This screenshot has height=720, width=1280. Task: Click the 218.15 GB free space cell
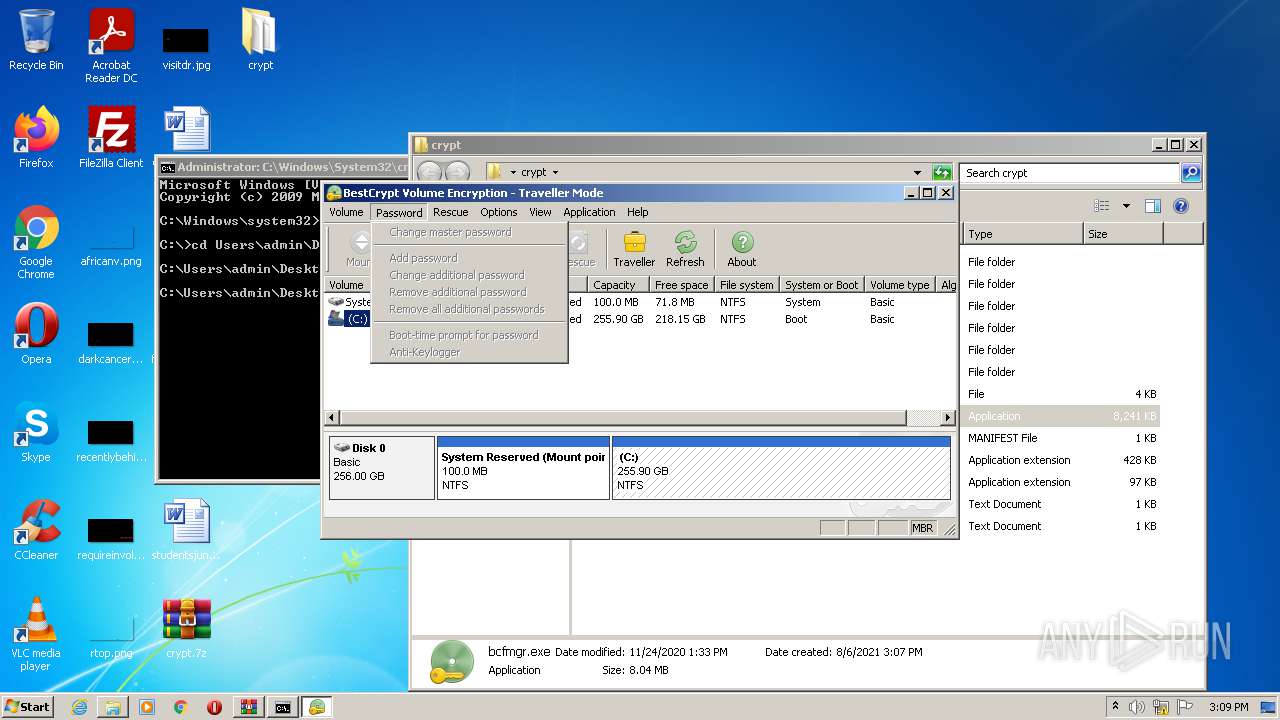680,319
